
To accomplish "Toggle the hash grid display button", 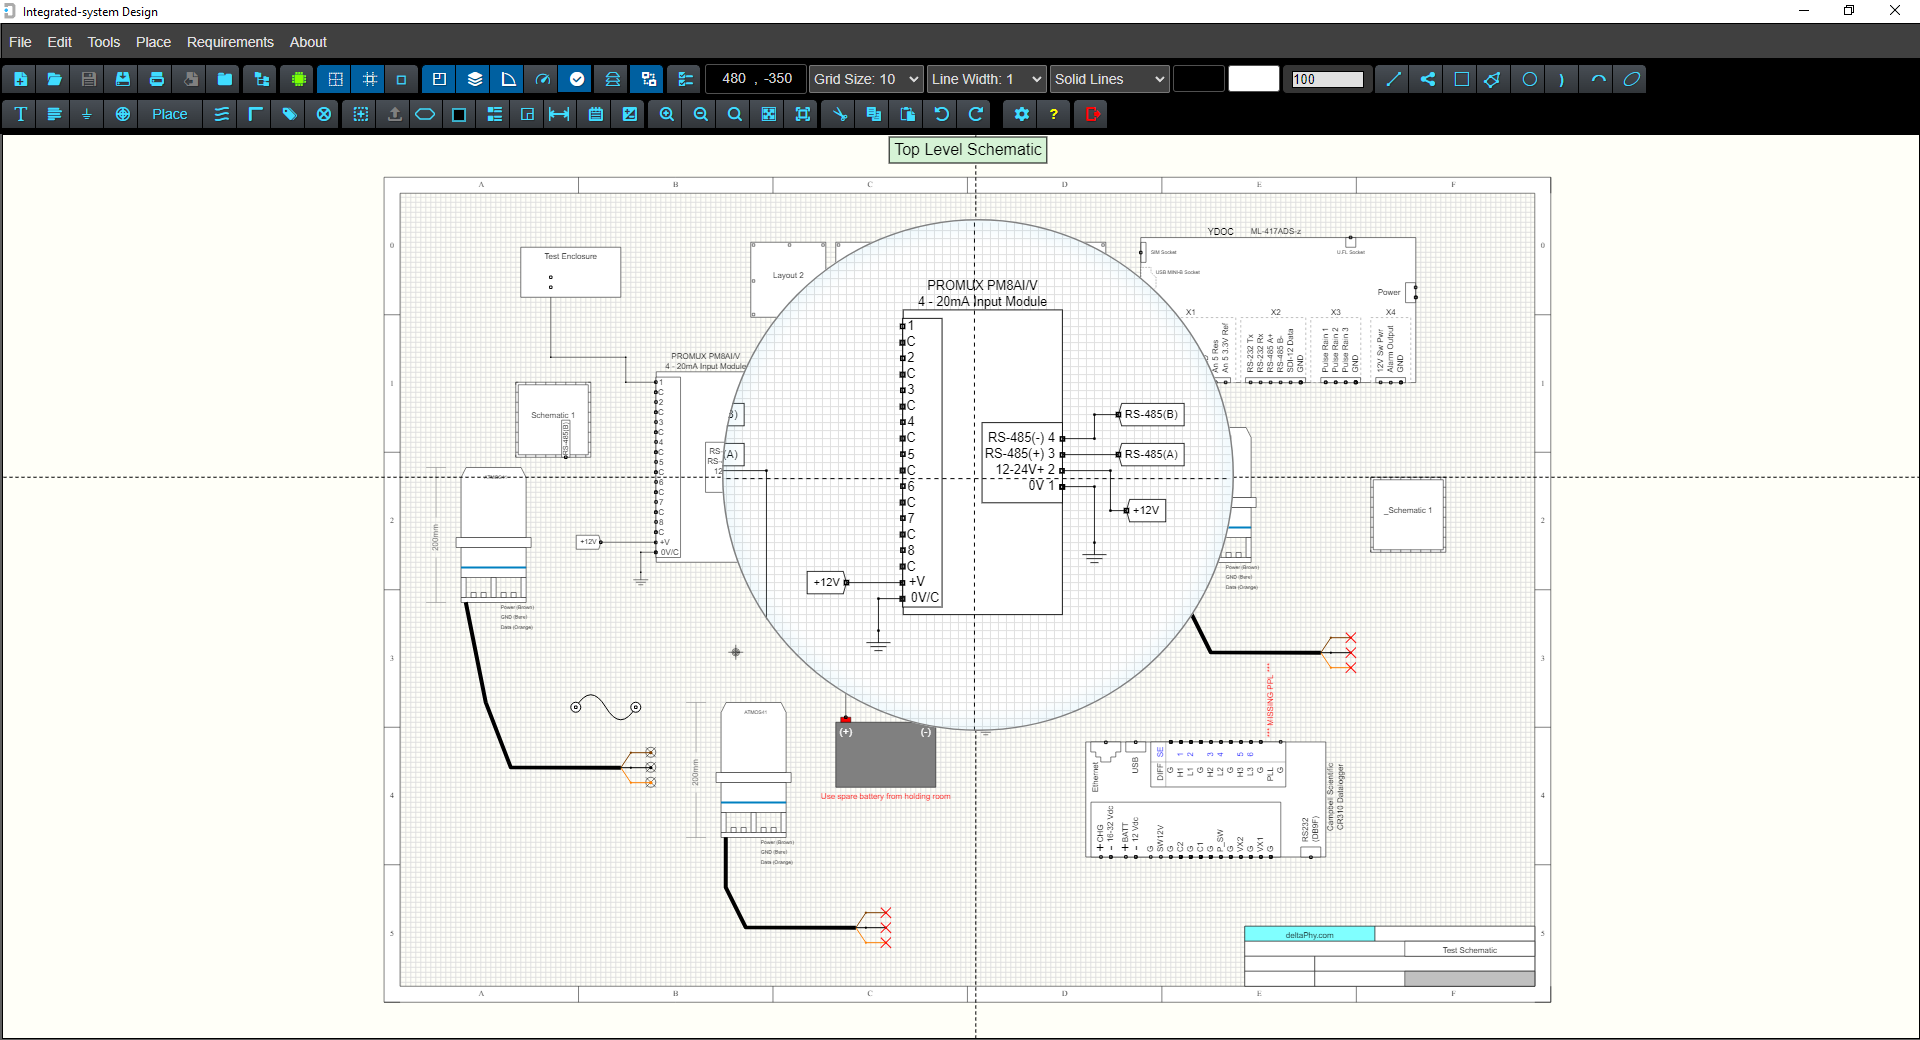I will tap(370, 79).
